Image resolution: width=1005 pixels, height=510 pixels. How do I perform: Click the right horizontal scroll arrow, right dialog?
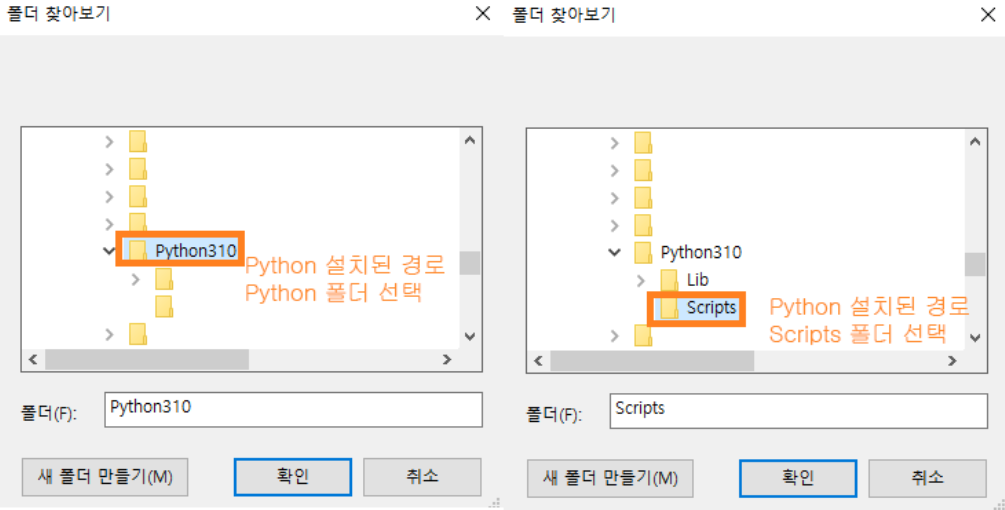(952, 361)
